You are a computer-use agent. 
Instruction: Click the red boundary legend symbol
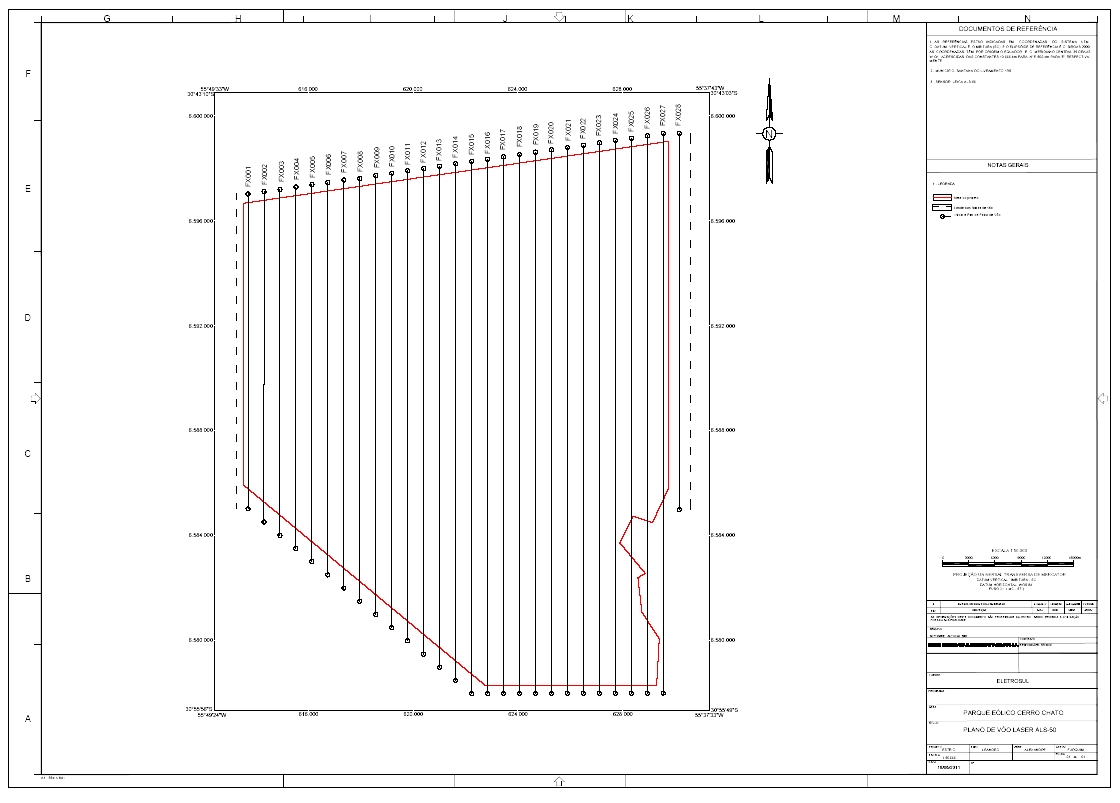(942, 197)
